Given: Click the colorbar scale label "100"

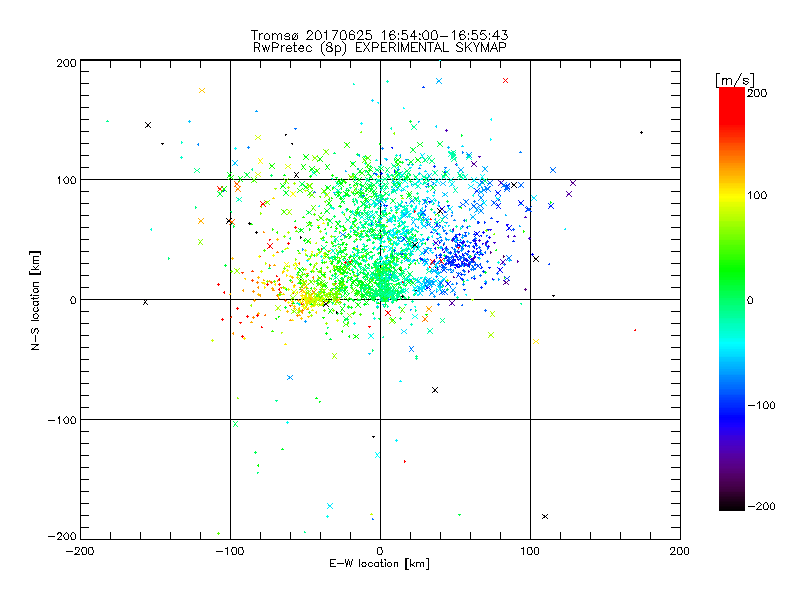Looking at the screenshot, I should (x=757, y=195).
